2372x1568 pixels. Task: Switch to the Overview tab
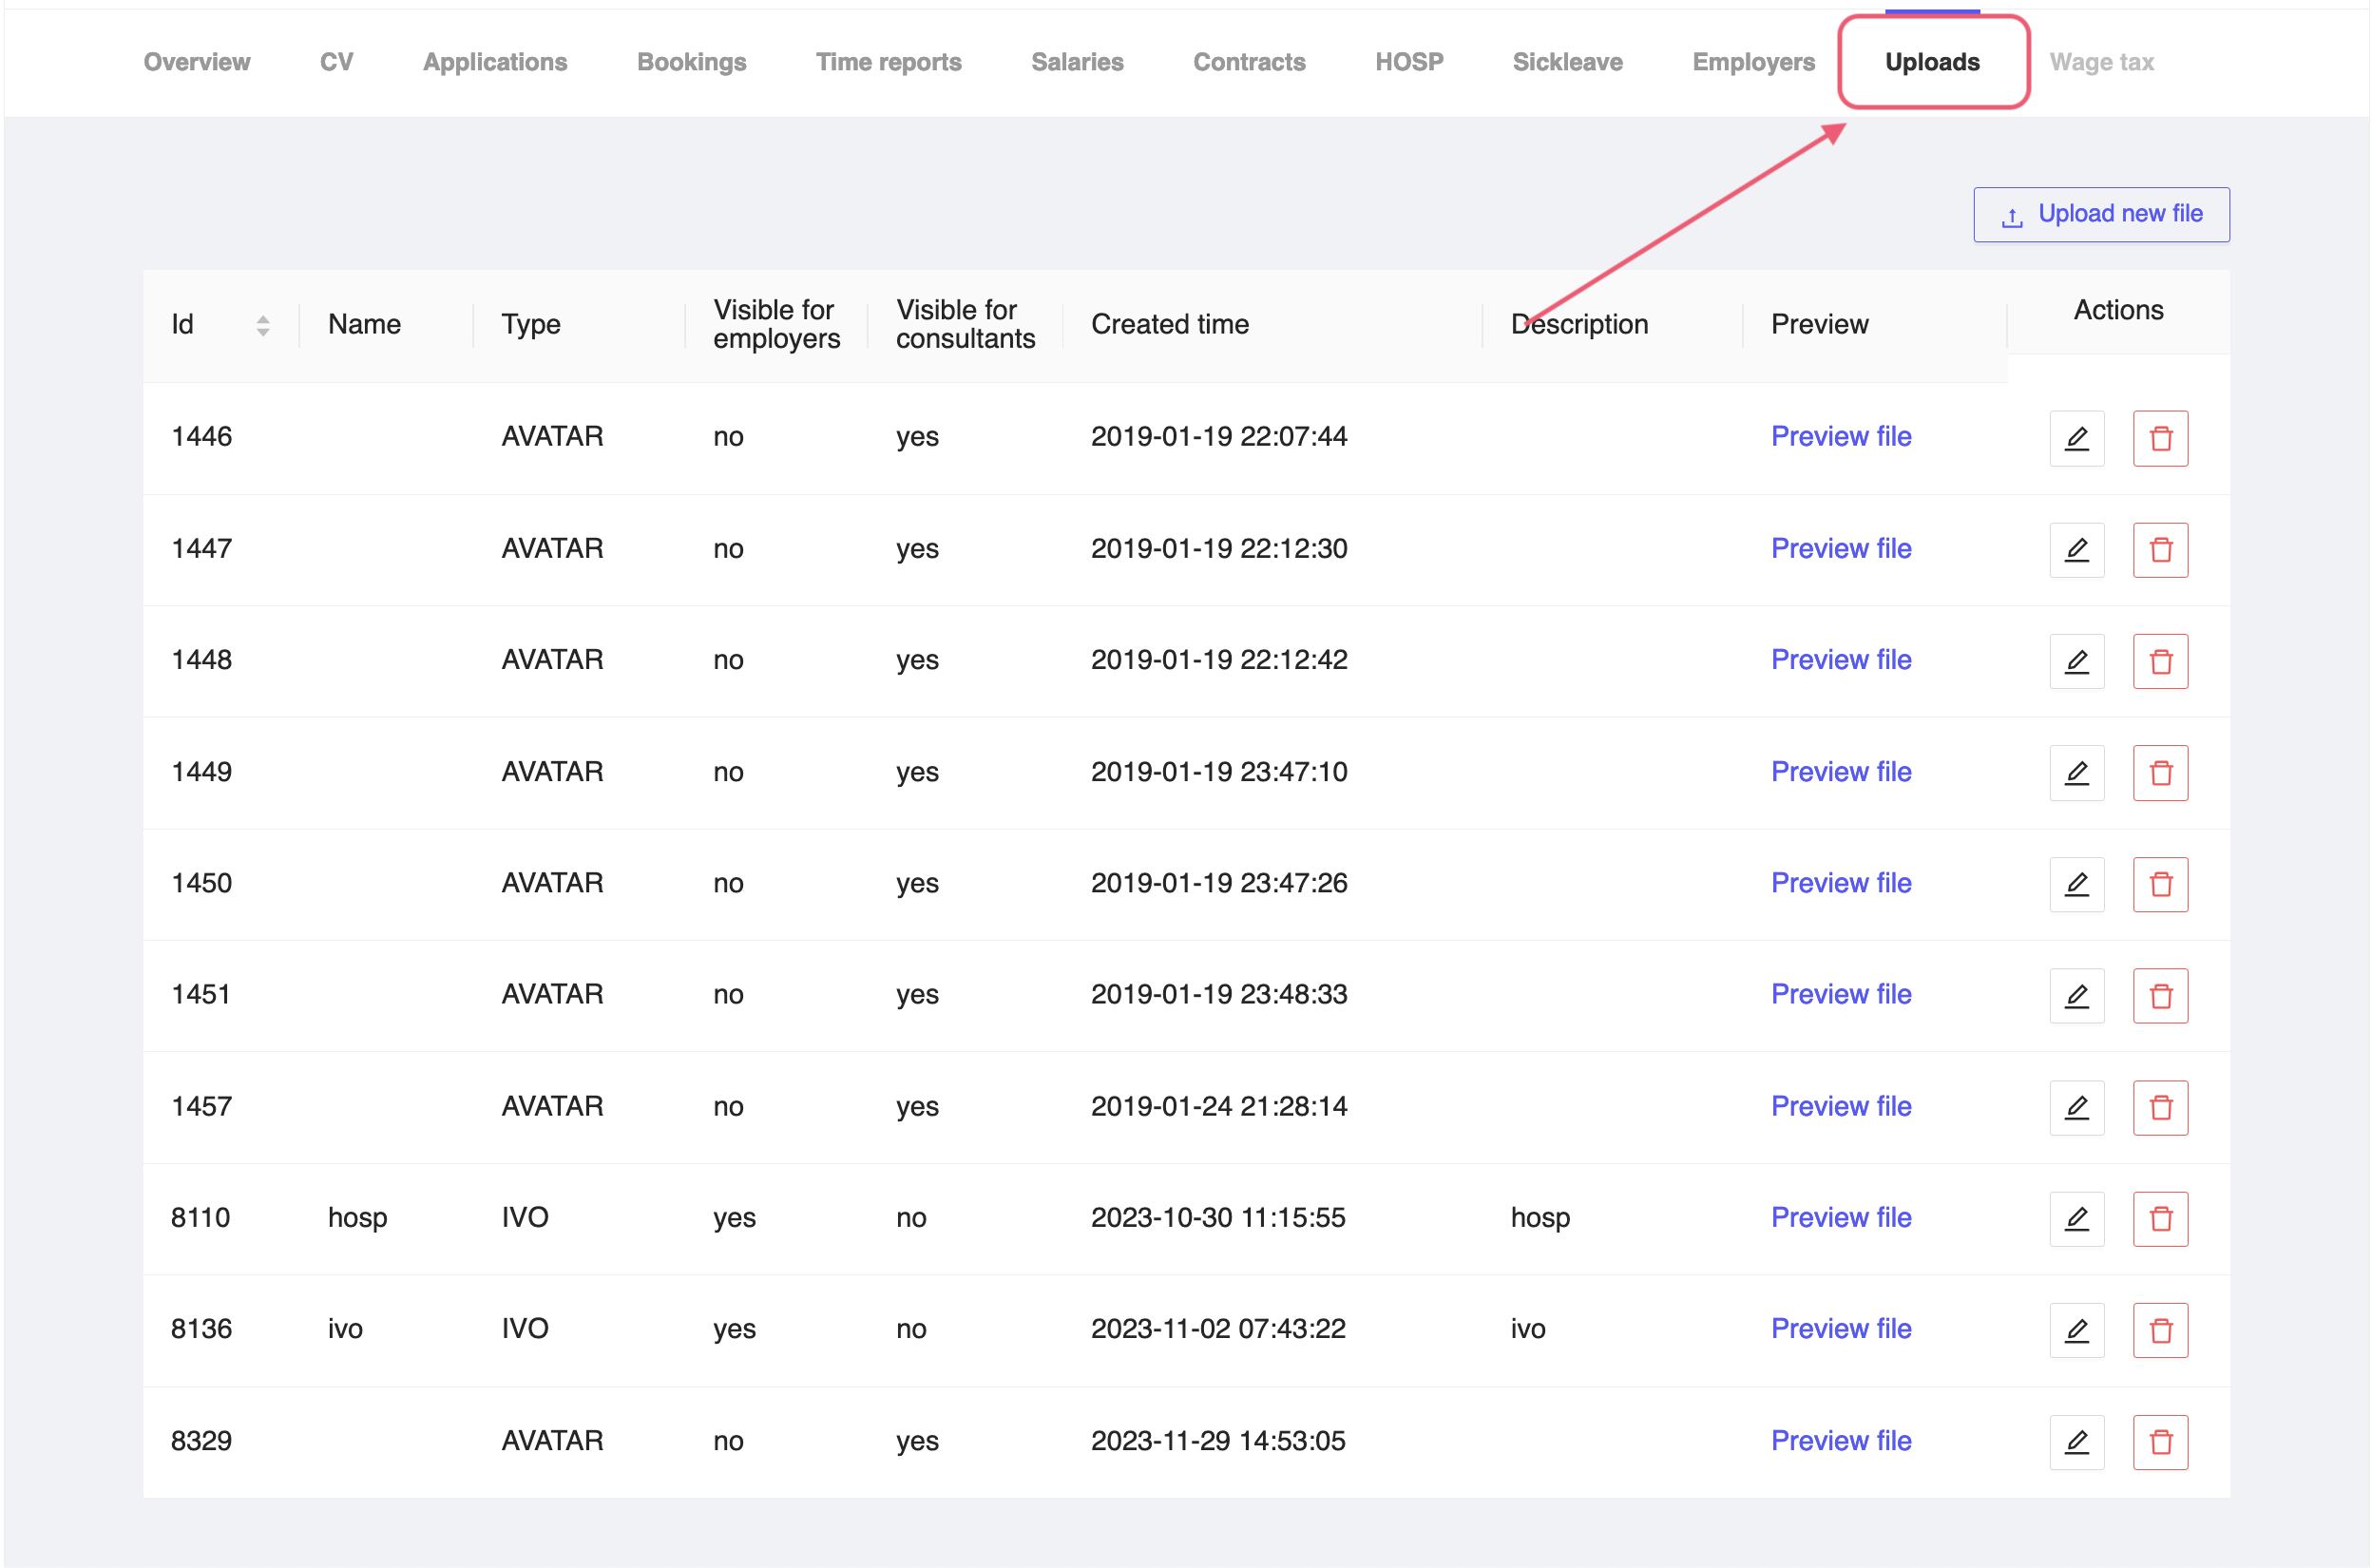click(x=196, y=62)
